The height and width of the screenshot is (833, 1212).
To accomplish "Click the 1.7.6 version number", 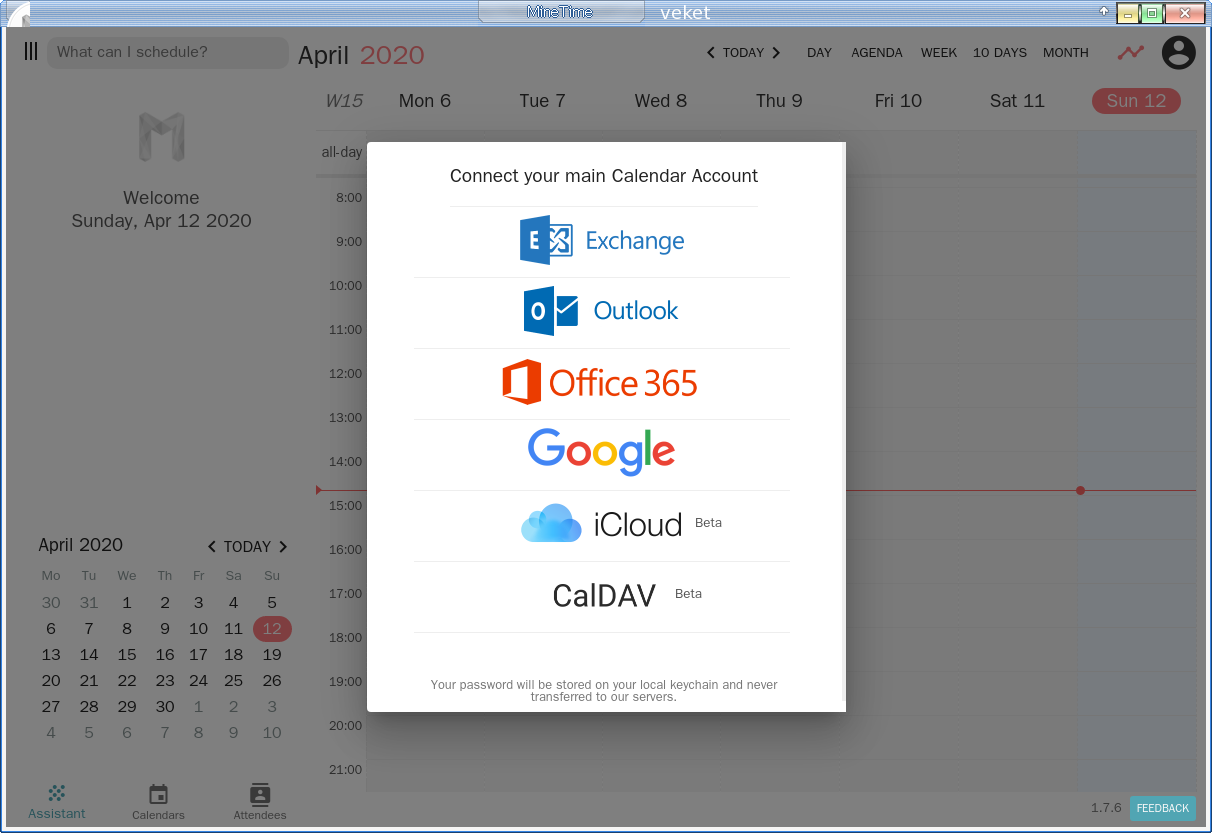I will click(x=1106, y=808).
